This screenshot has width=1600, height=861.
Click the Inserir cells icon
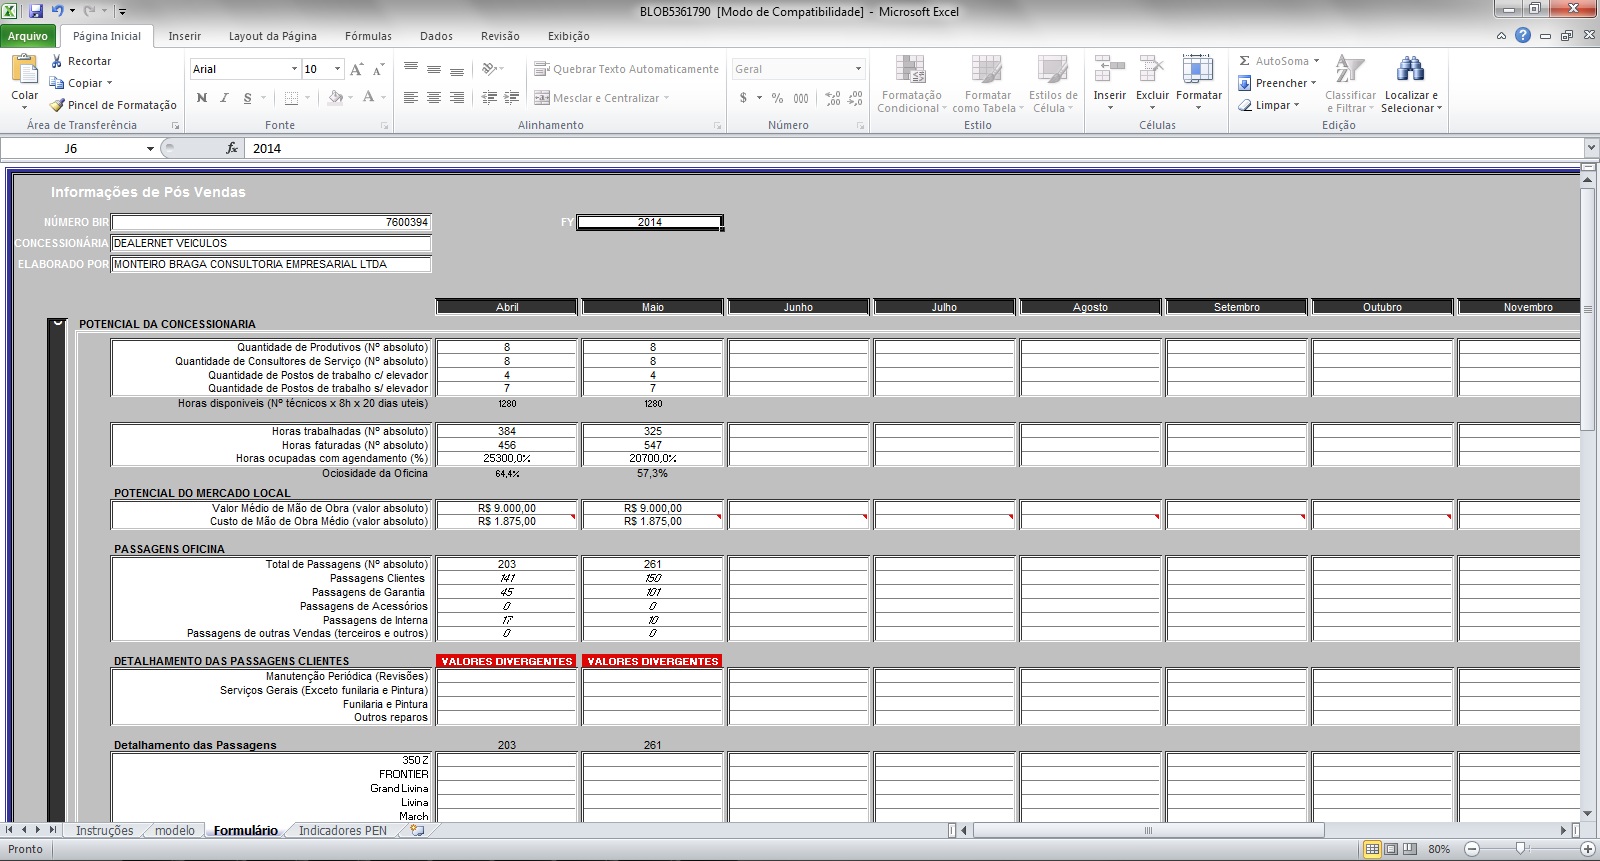click(x=1109, y=70)
